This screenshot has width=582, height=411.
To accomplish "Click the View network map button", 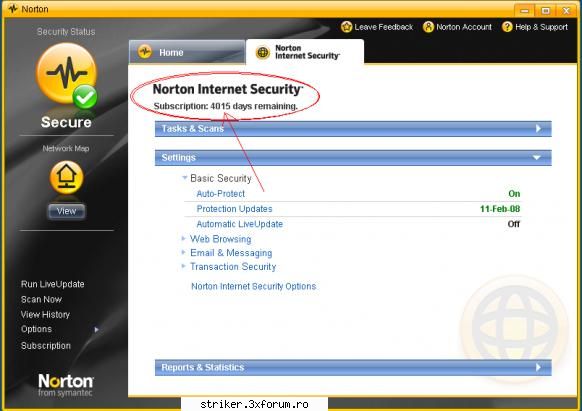I will [x=66, y=211].
